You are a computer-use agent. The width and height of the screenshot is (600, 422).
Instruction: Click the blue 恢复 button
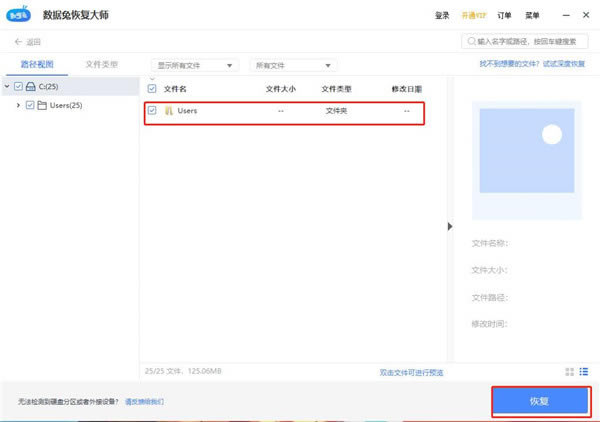pos(540,401)
